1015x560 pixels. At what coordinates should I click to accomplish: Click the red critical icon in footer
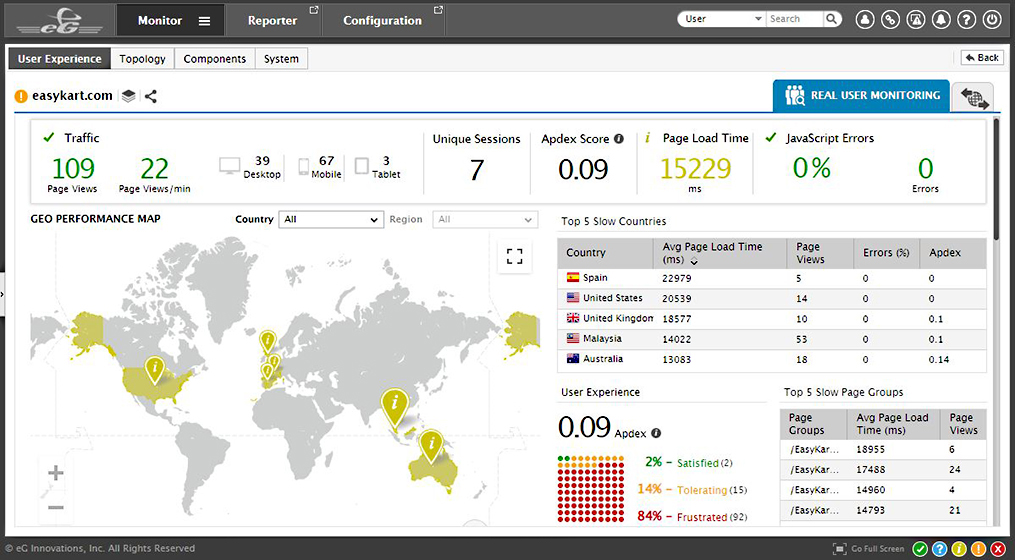pos(998,549)
